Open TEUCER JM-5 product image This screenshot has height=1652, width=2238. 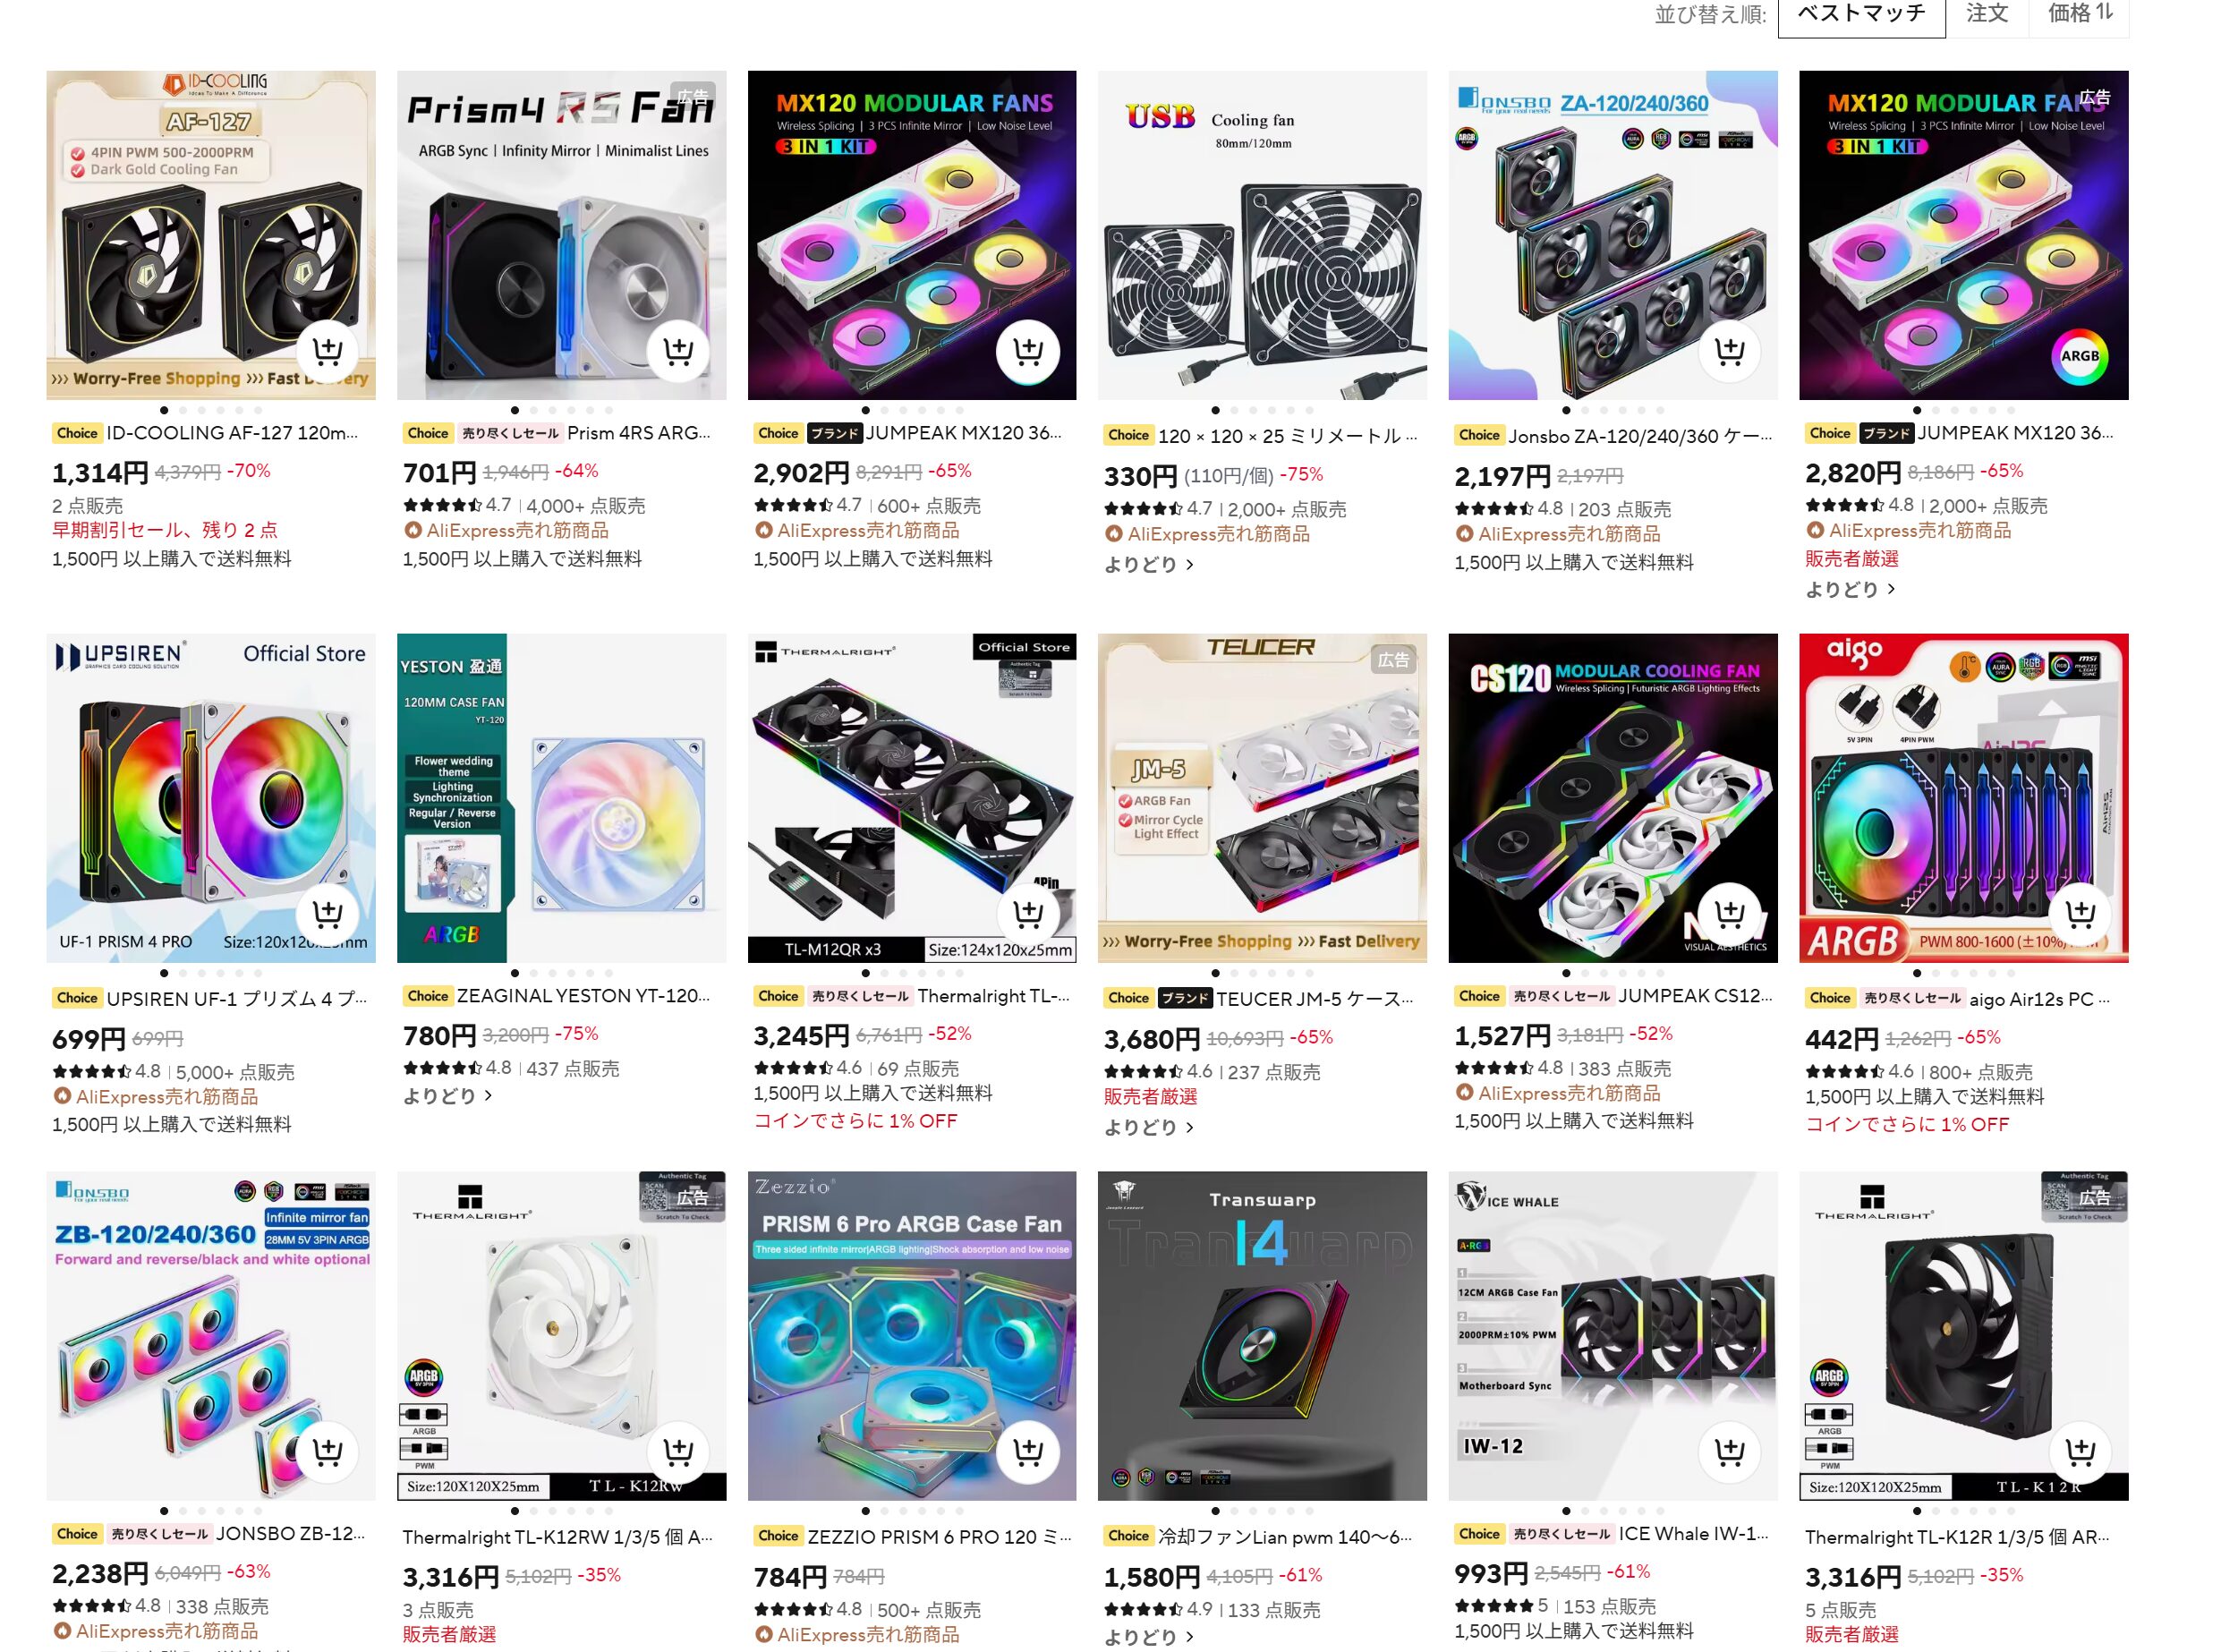pos(1262,798)
